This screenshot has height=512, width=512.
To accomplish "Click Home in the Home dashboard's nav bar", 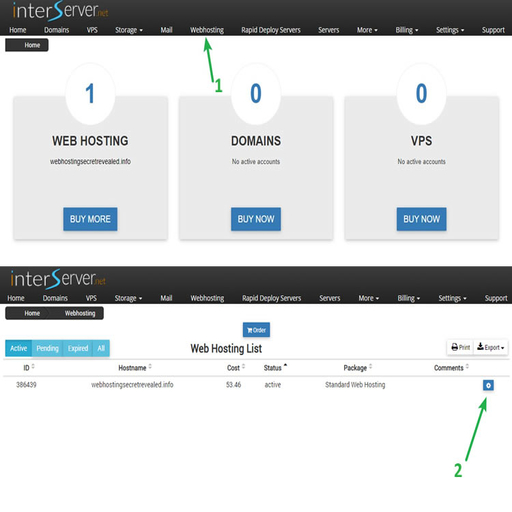I will pos(18,30).
